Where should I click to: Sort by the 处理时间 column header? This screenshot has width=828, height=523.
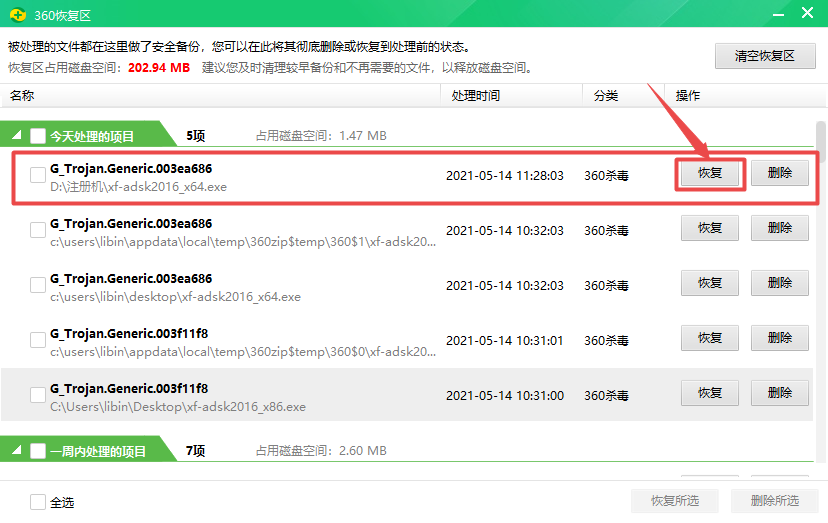[x=476, y=96]
